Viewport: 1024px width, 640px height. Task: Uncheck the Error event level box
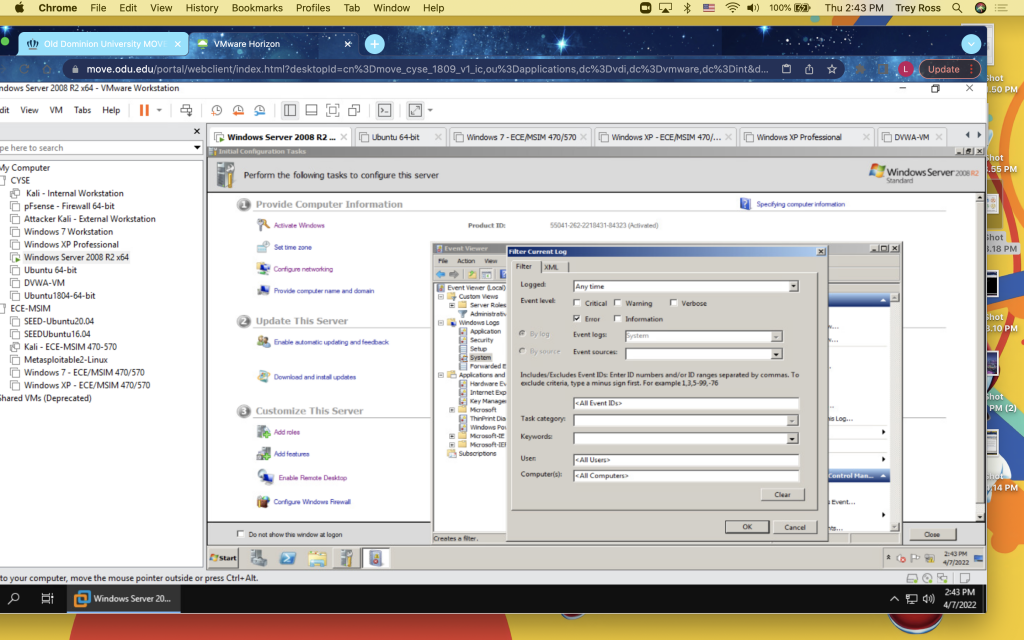tap(577, 319)
